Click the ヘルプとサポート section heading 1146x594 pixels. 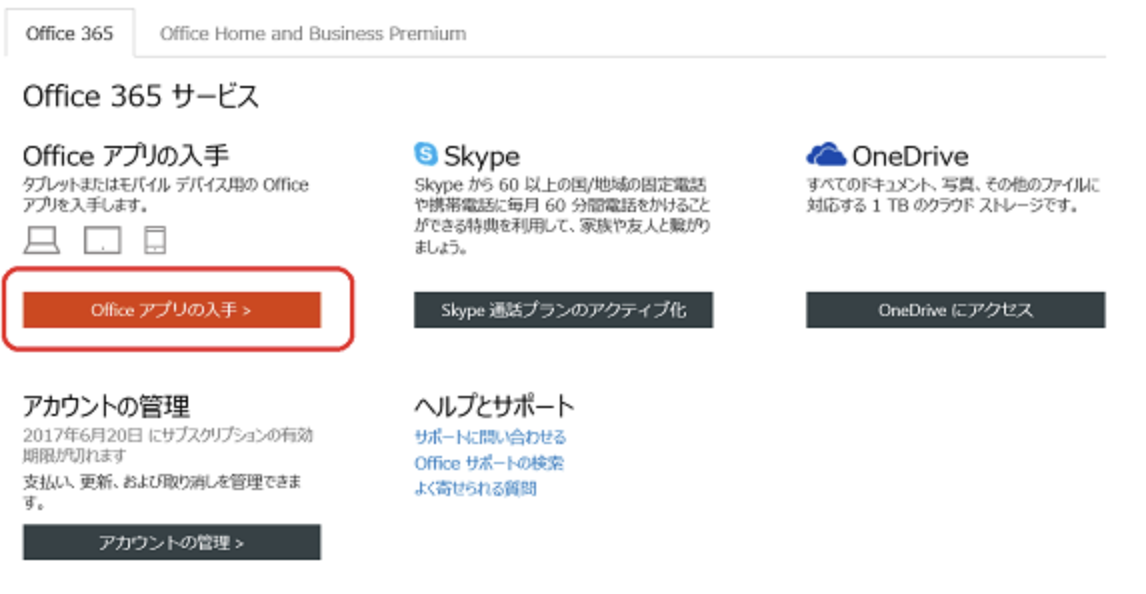(494, 406)
